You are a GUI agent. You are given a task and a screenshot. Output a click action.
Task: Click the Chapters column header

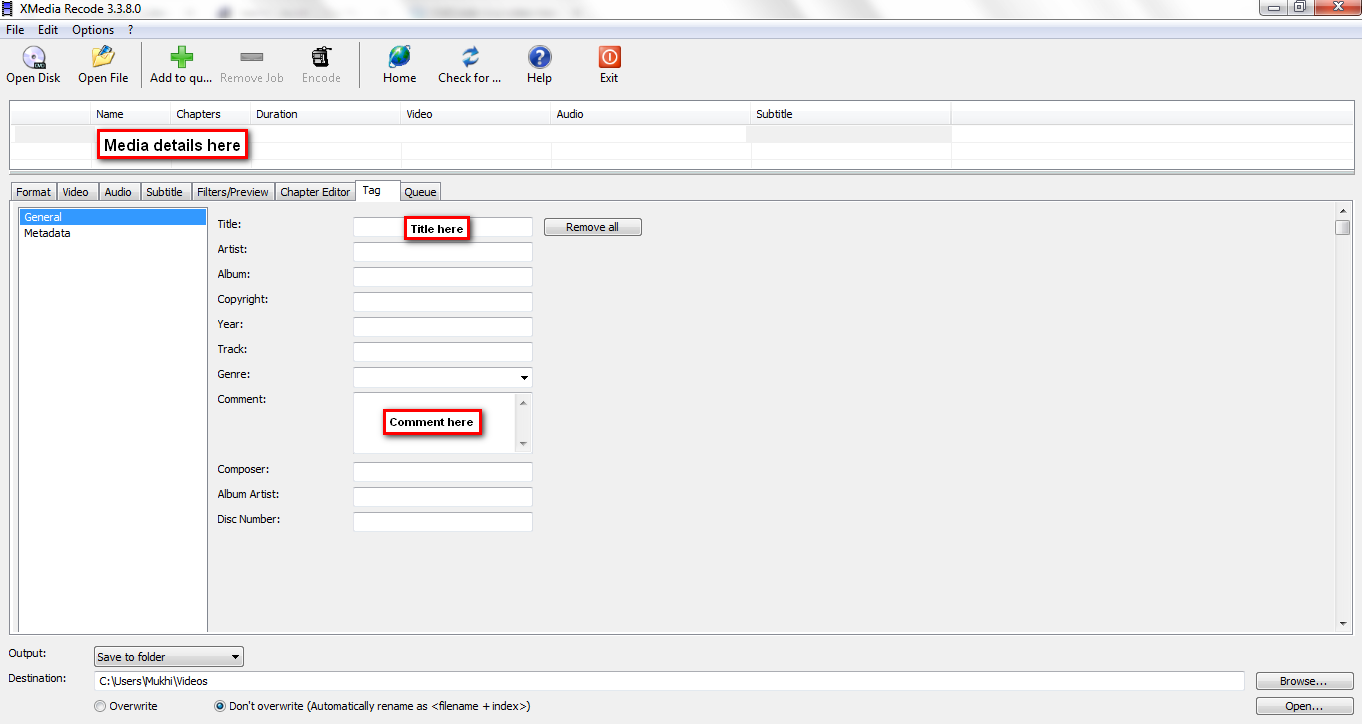[211, 114]
